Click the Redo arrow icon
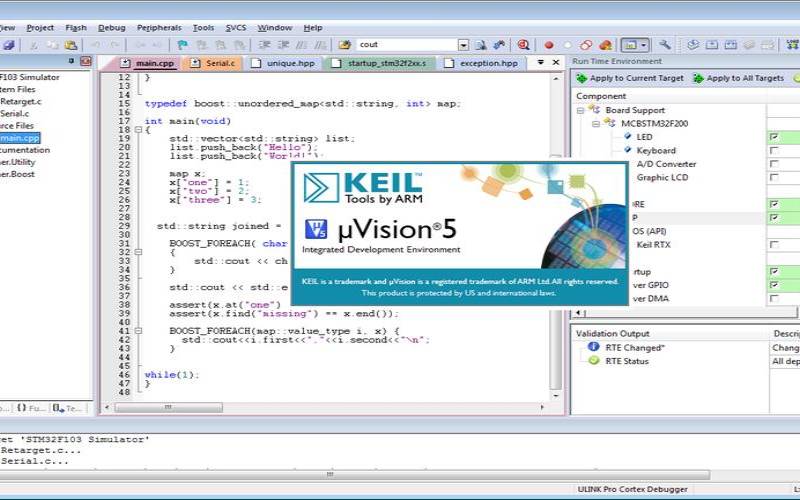Viewport: 800px width, 500px height. pos(115,45)
